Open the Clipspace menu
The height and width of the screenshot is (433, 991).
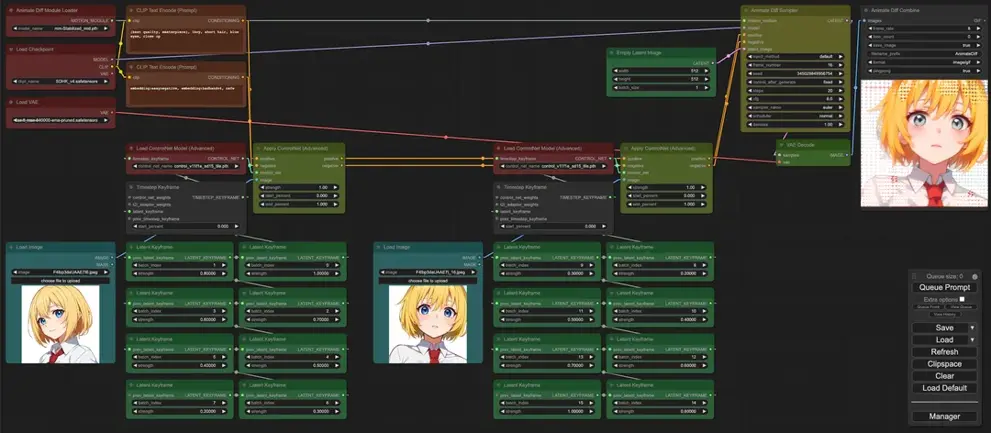tap(944, 364)
